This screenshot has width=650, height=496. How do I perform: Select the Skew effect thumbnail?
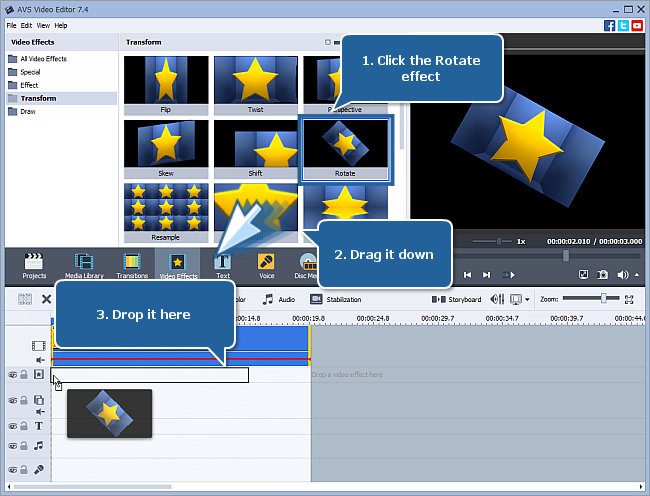click(x=166, y=149)
